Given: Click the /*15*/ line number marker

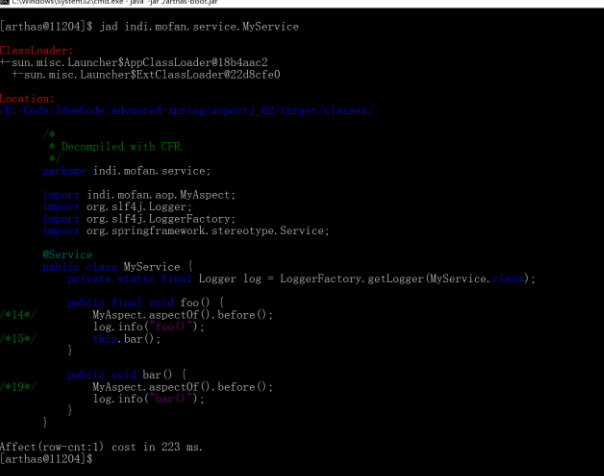Looking at the screenshot, I should pyautogui.click(x=18, y=339).
